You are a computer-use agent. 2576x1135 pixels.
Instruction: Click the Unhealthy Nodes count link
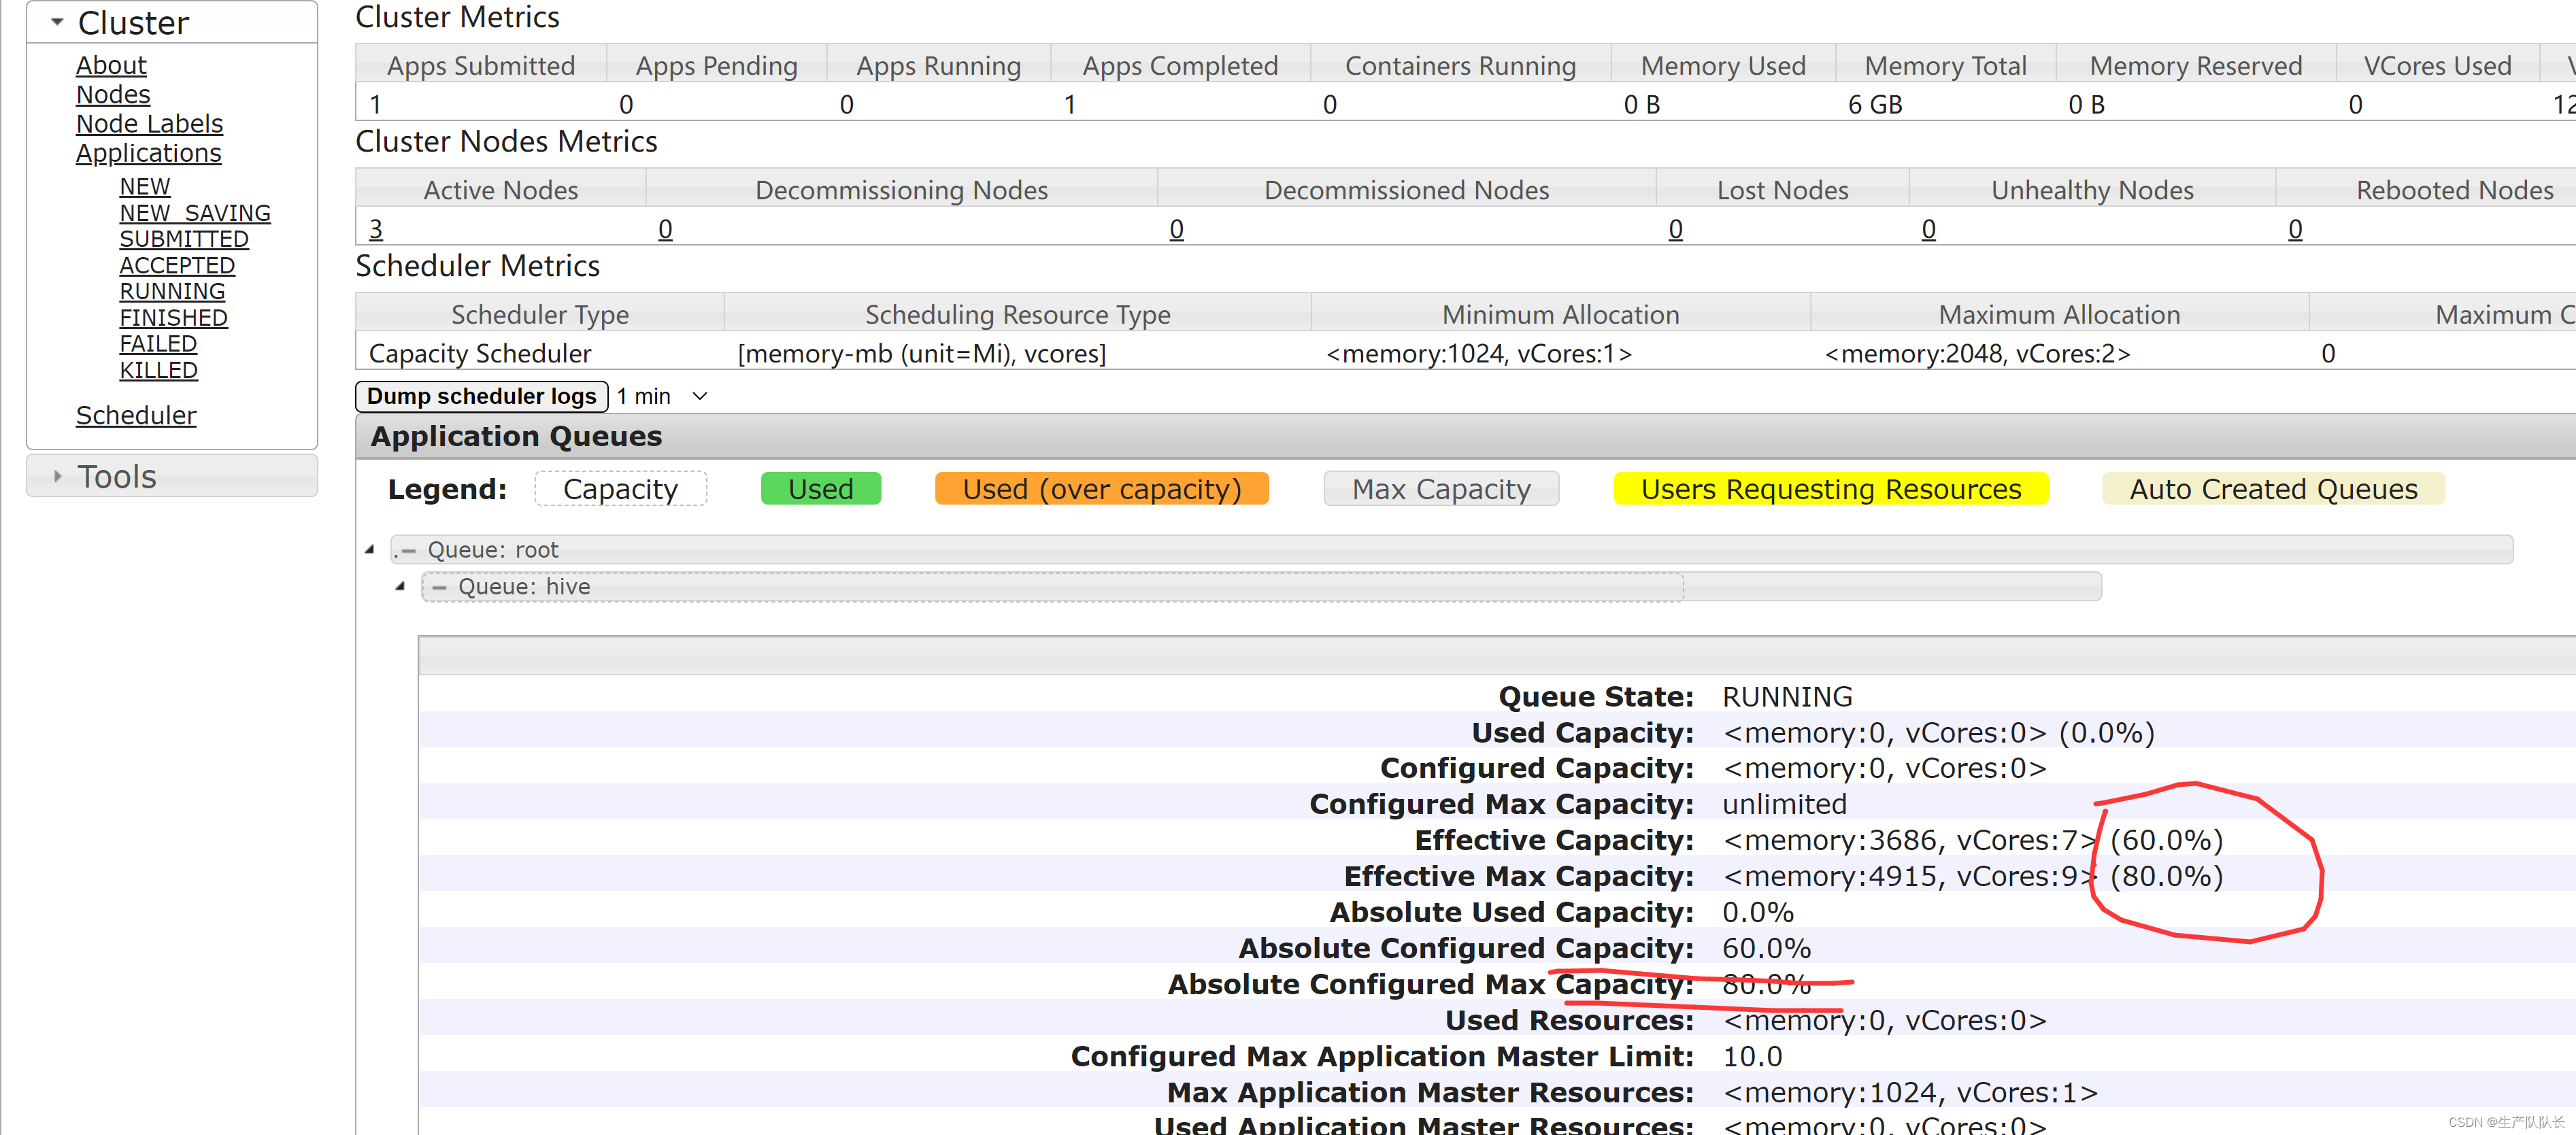click(x=1928, y=229)
